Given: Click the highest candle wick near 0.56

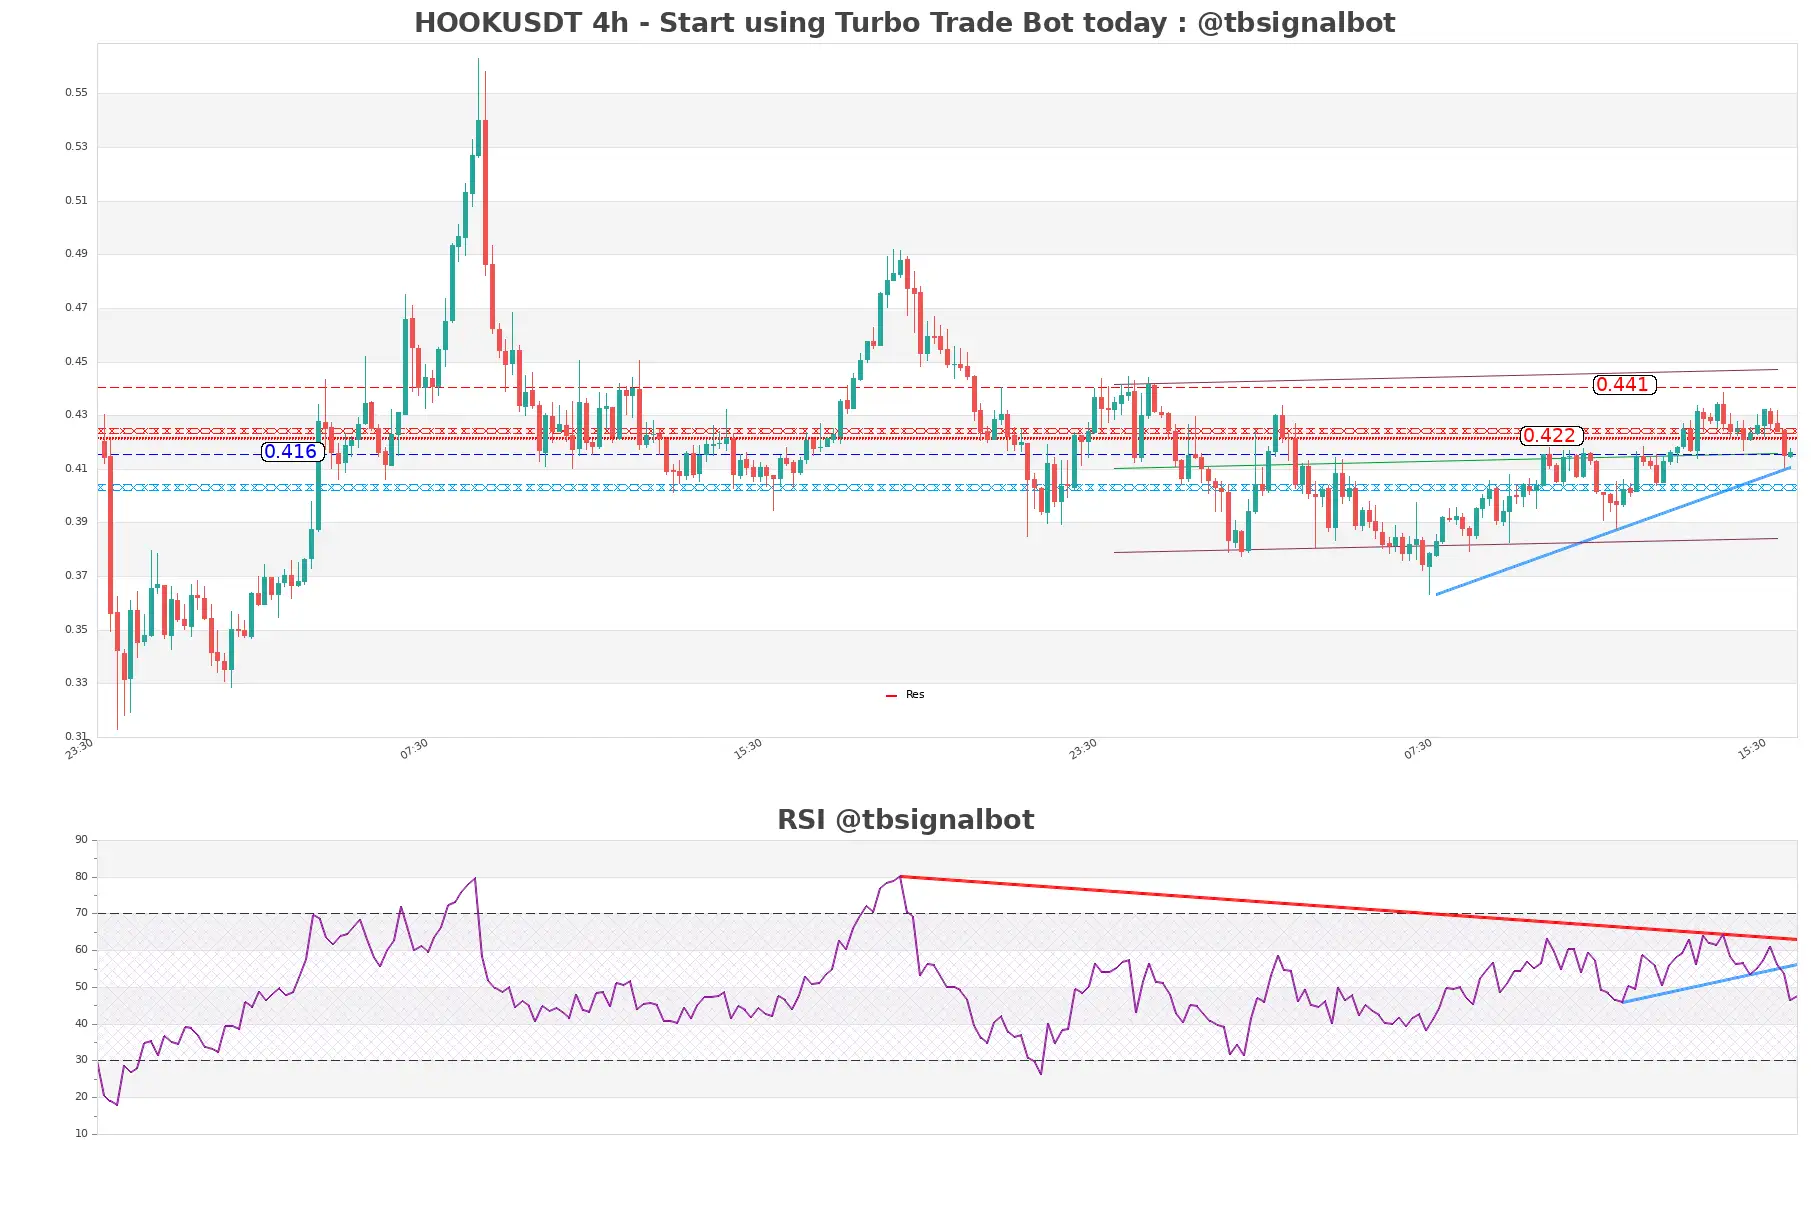Looking at the screenshot, I should tap(478, 90).
